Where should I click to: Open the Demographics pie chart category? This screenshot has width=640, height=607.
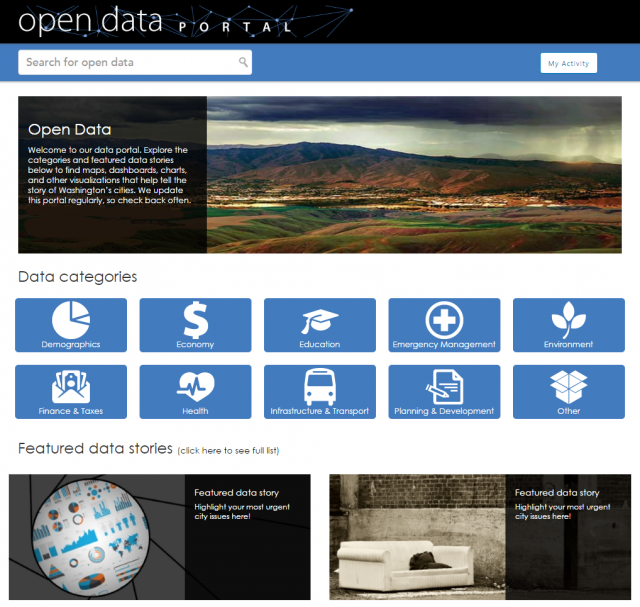point(71,325)
